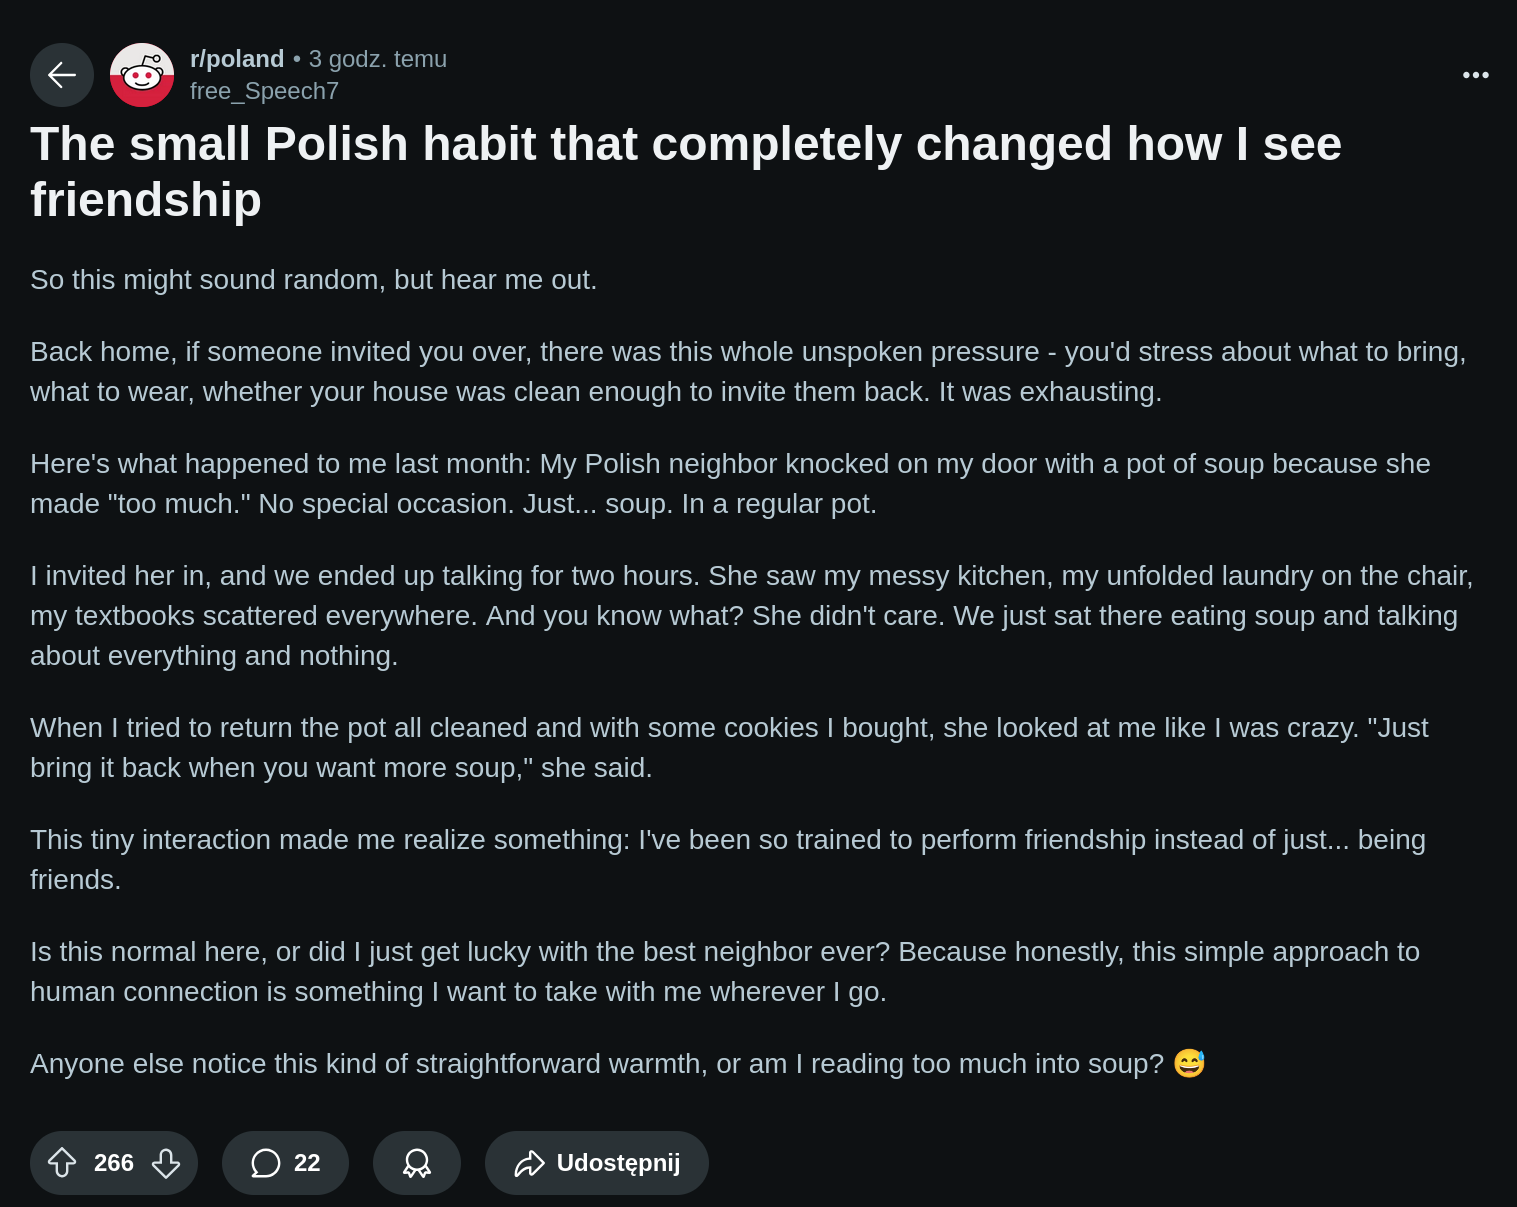This screenshot has width=1517, height=1207.
Task: Click the paragraph about the pot of soup
Action: (730, 483)
